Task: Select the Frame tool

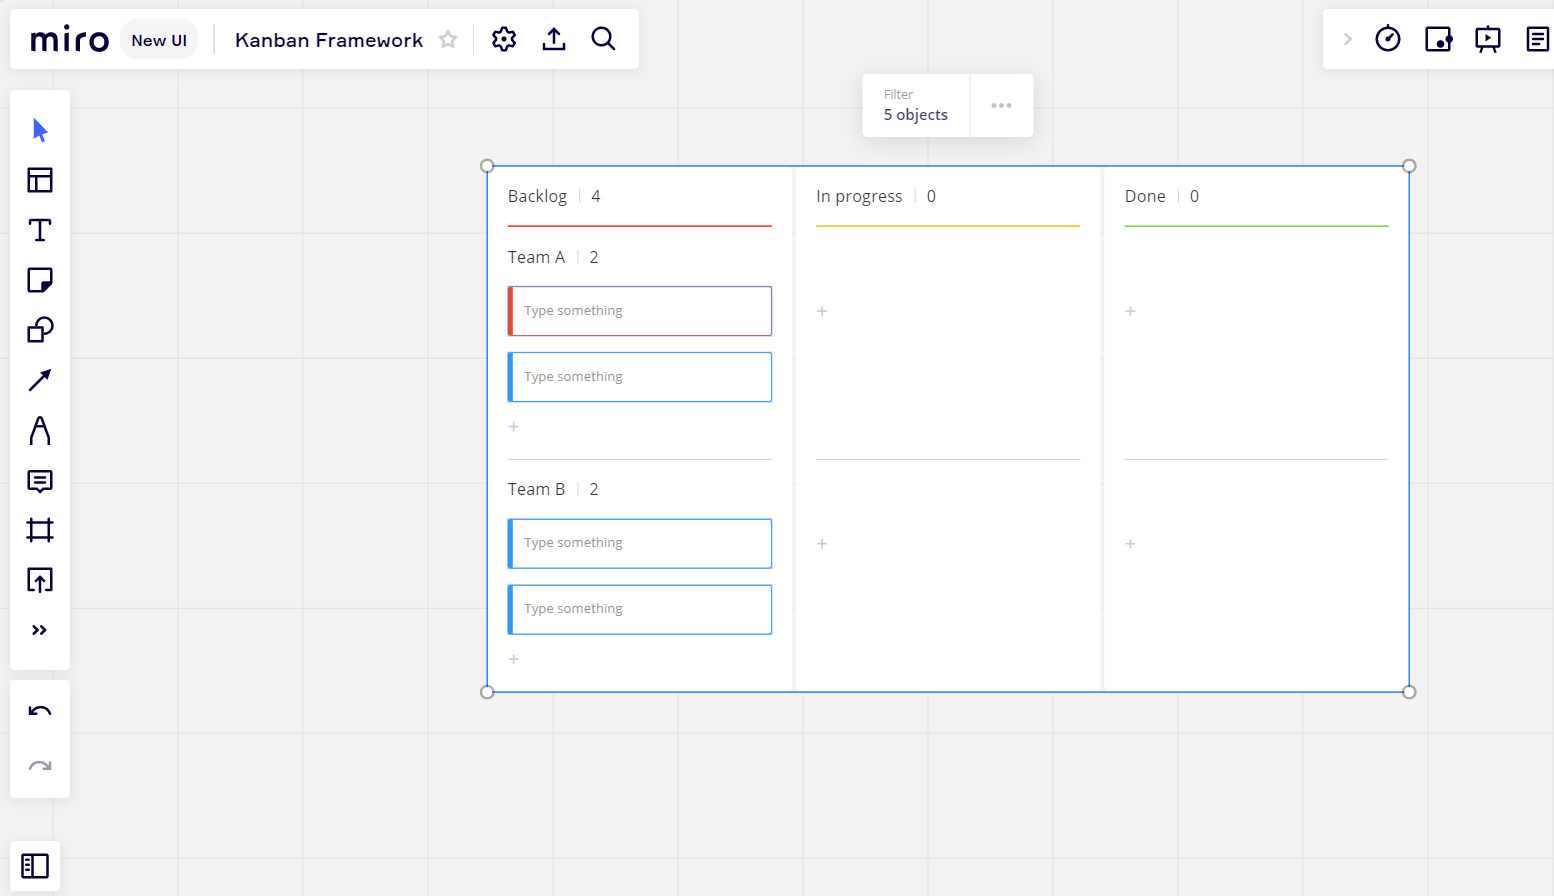Action: click(x=40, y=530)
